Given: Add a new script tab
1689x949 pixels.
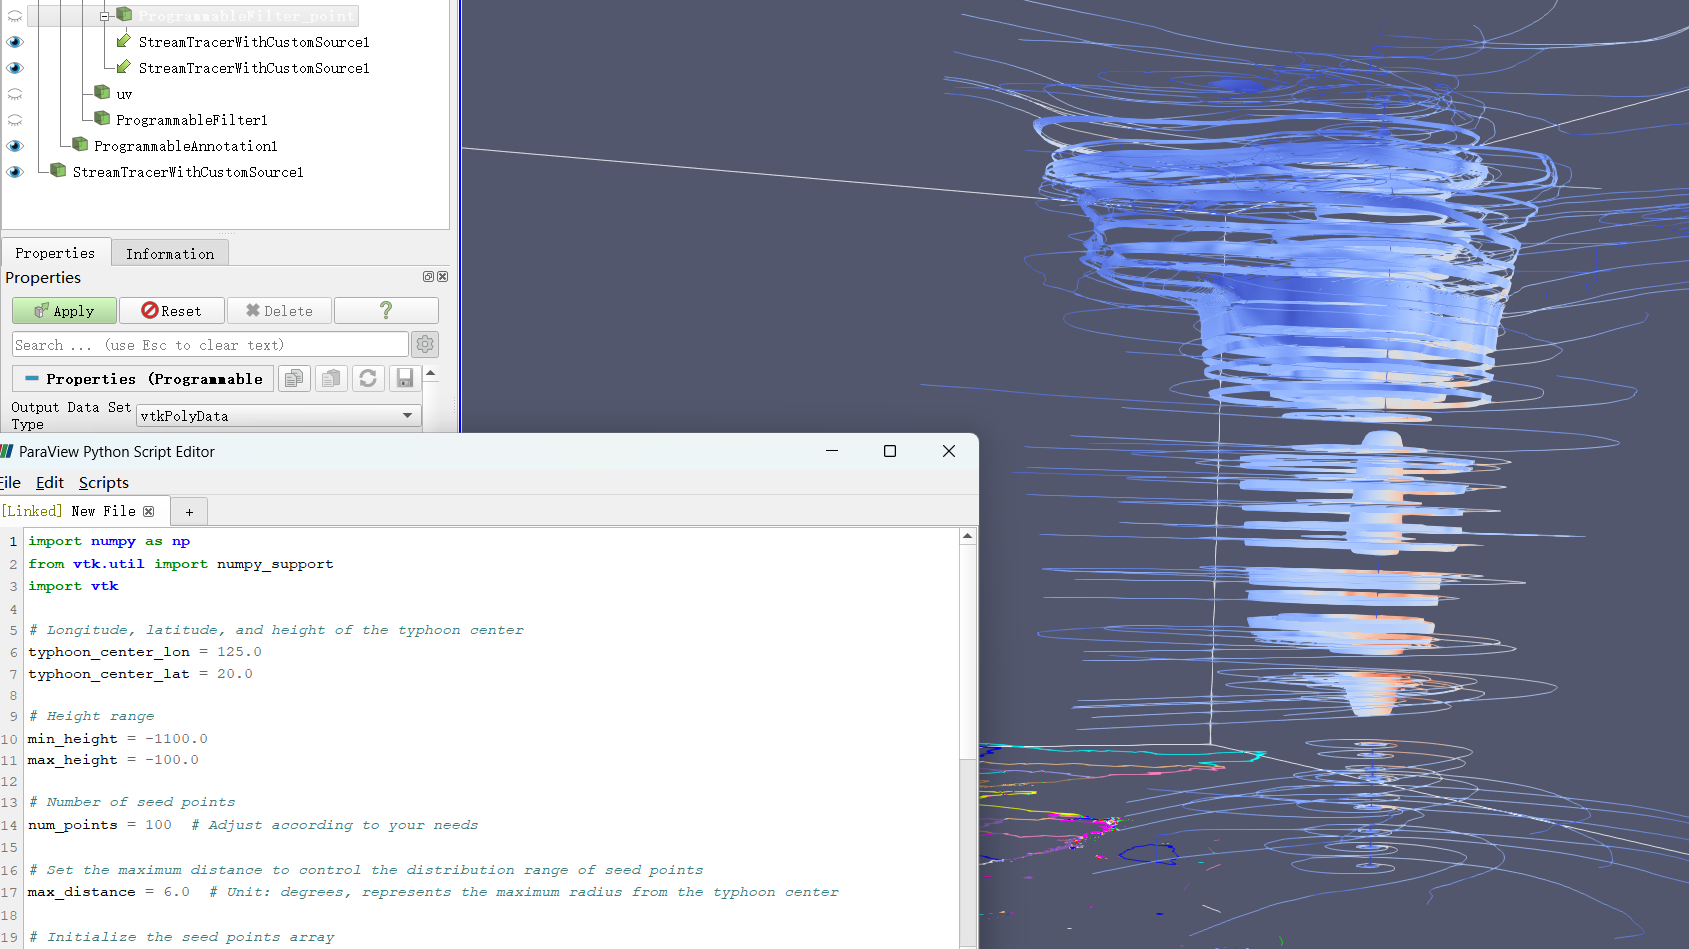Looking at the screenshot, I should pos(189,512).
